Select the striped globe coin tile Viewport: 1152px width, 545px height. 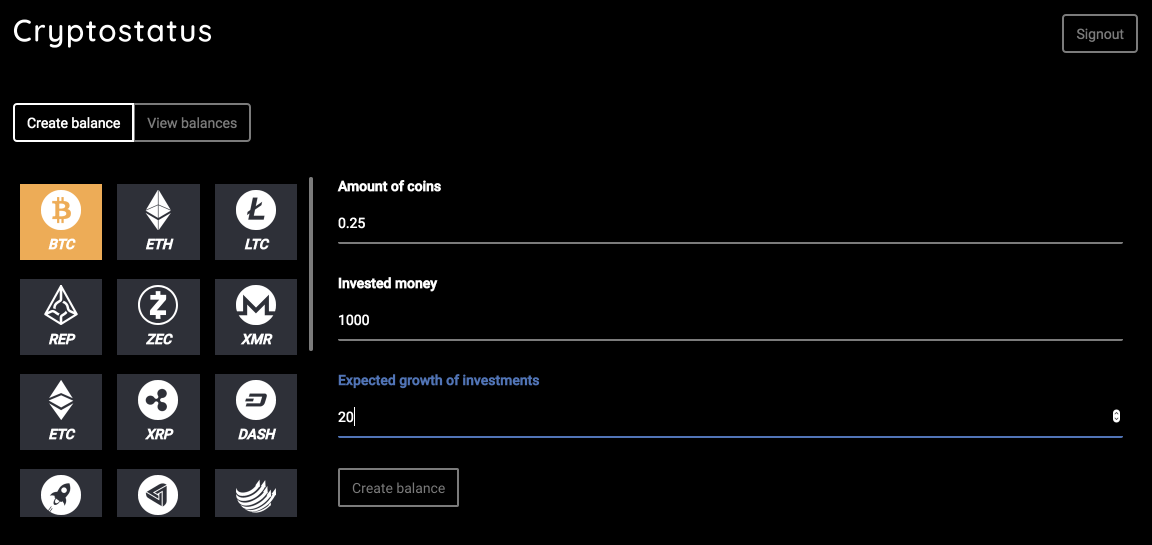point(256,493)
